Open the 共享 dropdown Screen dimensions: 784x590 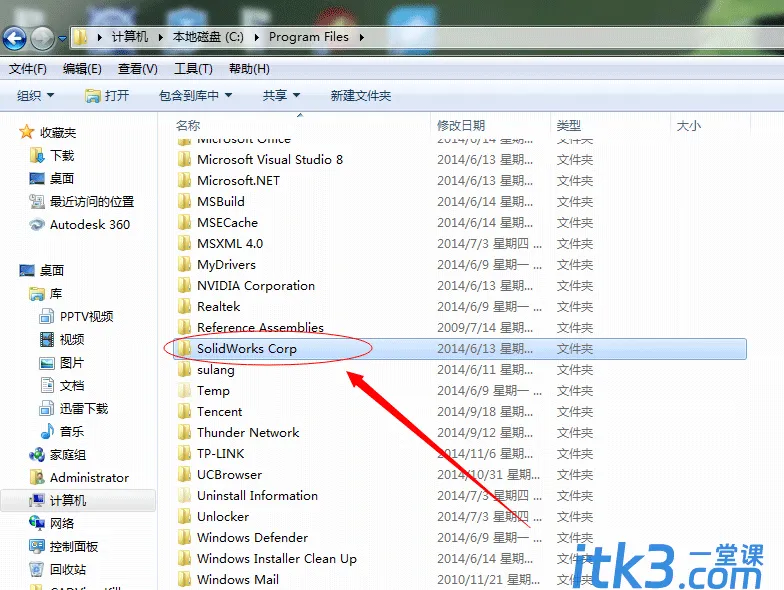[x=282, y=95]
